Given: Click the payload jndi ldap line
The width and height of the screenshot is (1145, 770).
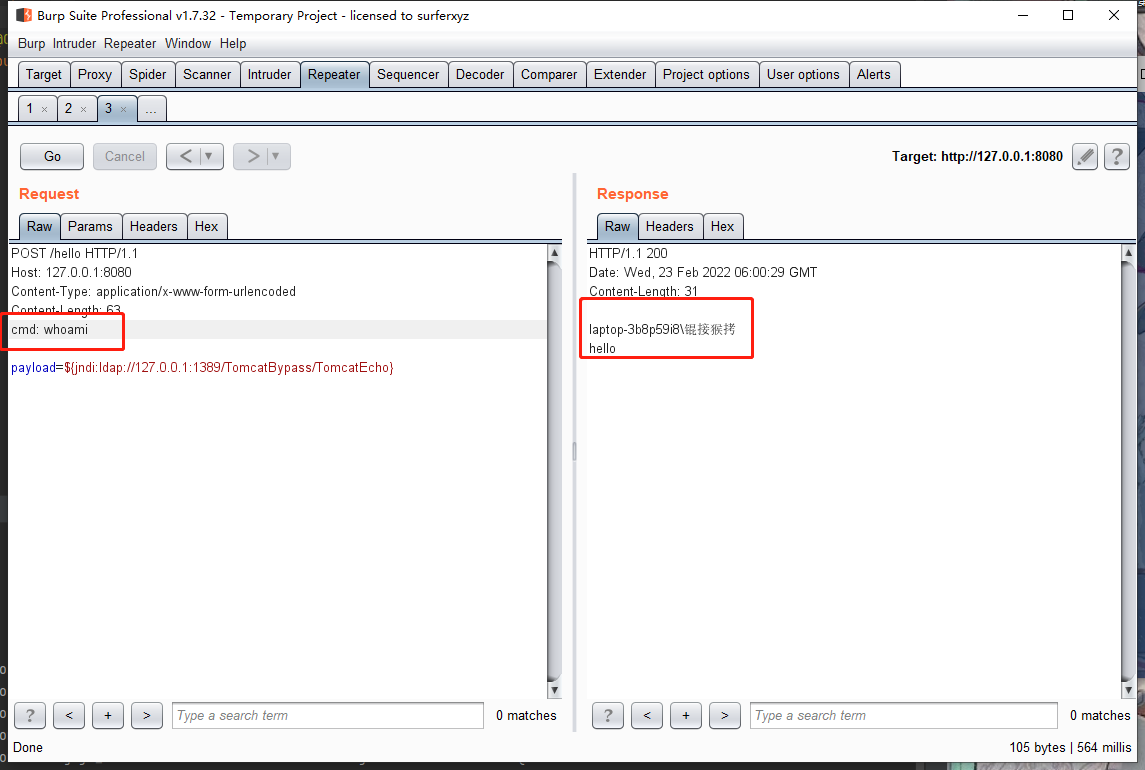Looking at the screenshot, I should point(202,367).
